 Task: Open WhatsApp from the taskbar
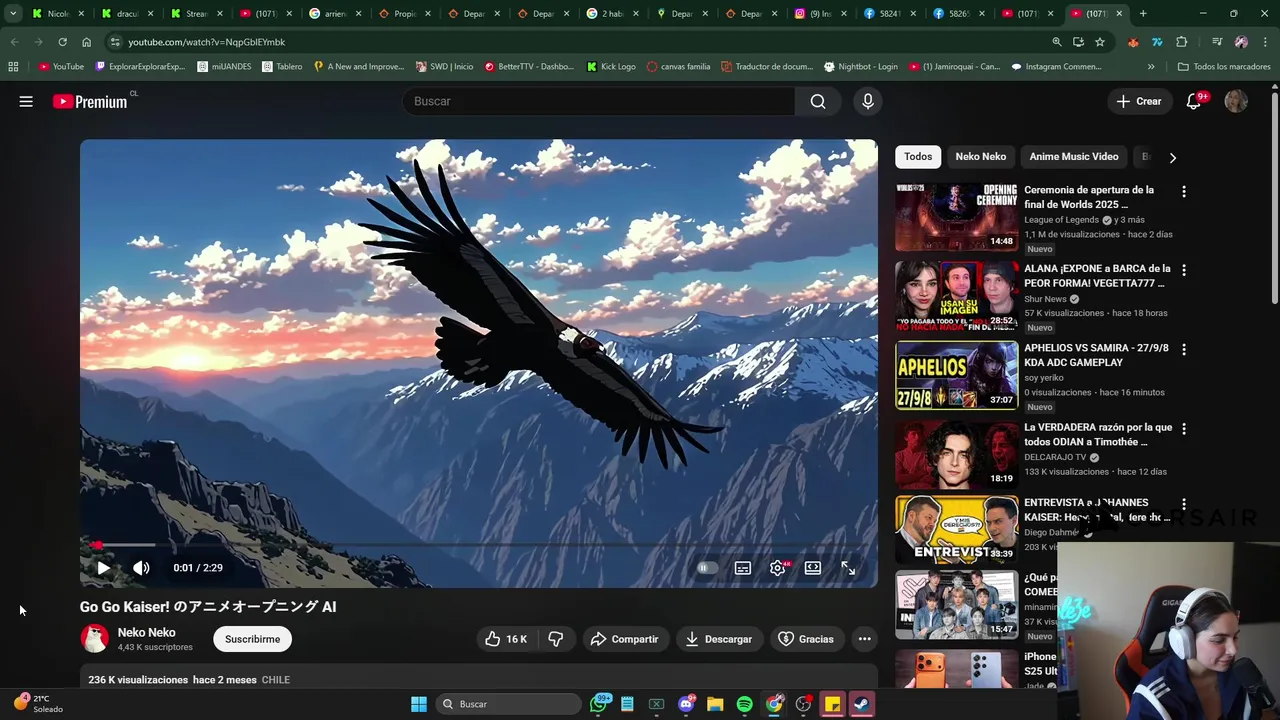599,704
